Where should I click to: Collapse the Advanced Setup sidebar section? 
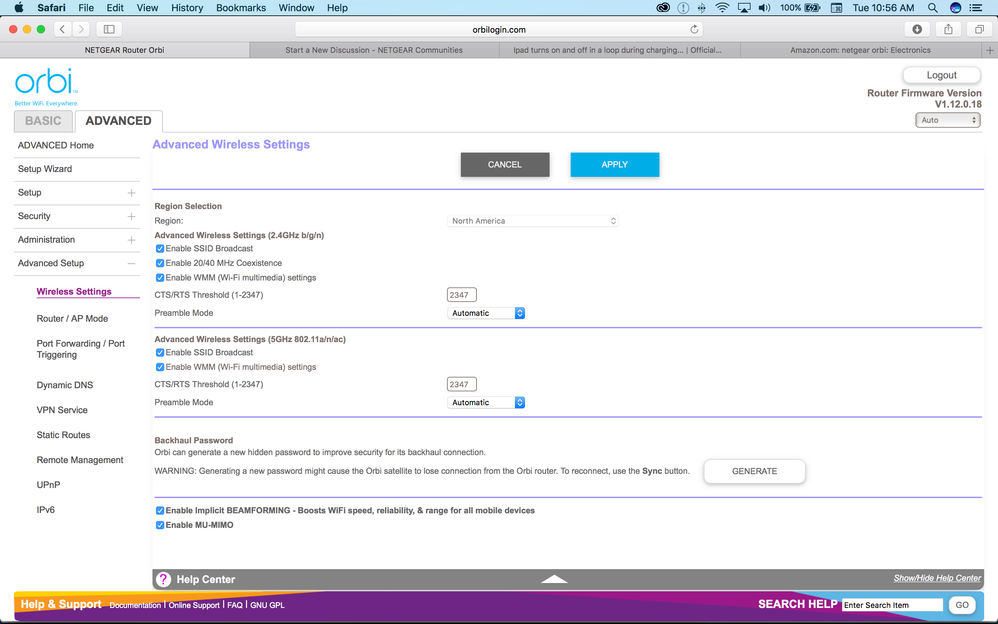click(x=131, y=264)
